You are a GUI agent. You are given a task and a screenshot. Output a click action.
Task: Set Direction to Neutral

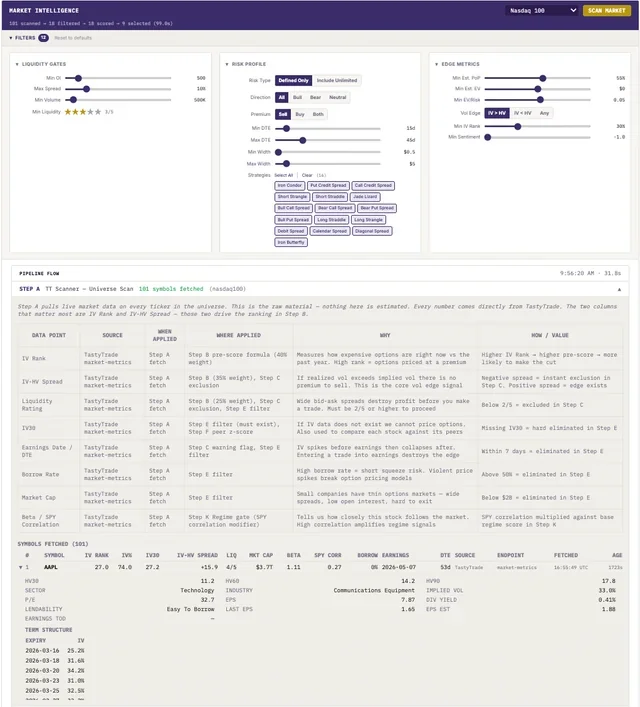(338, 97)
